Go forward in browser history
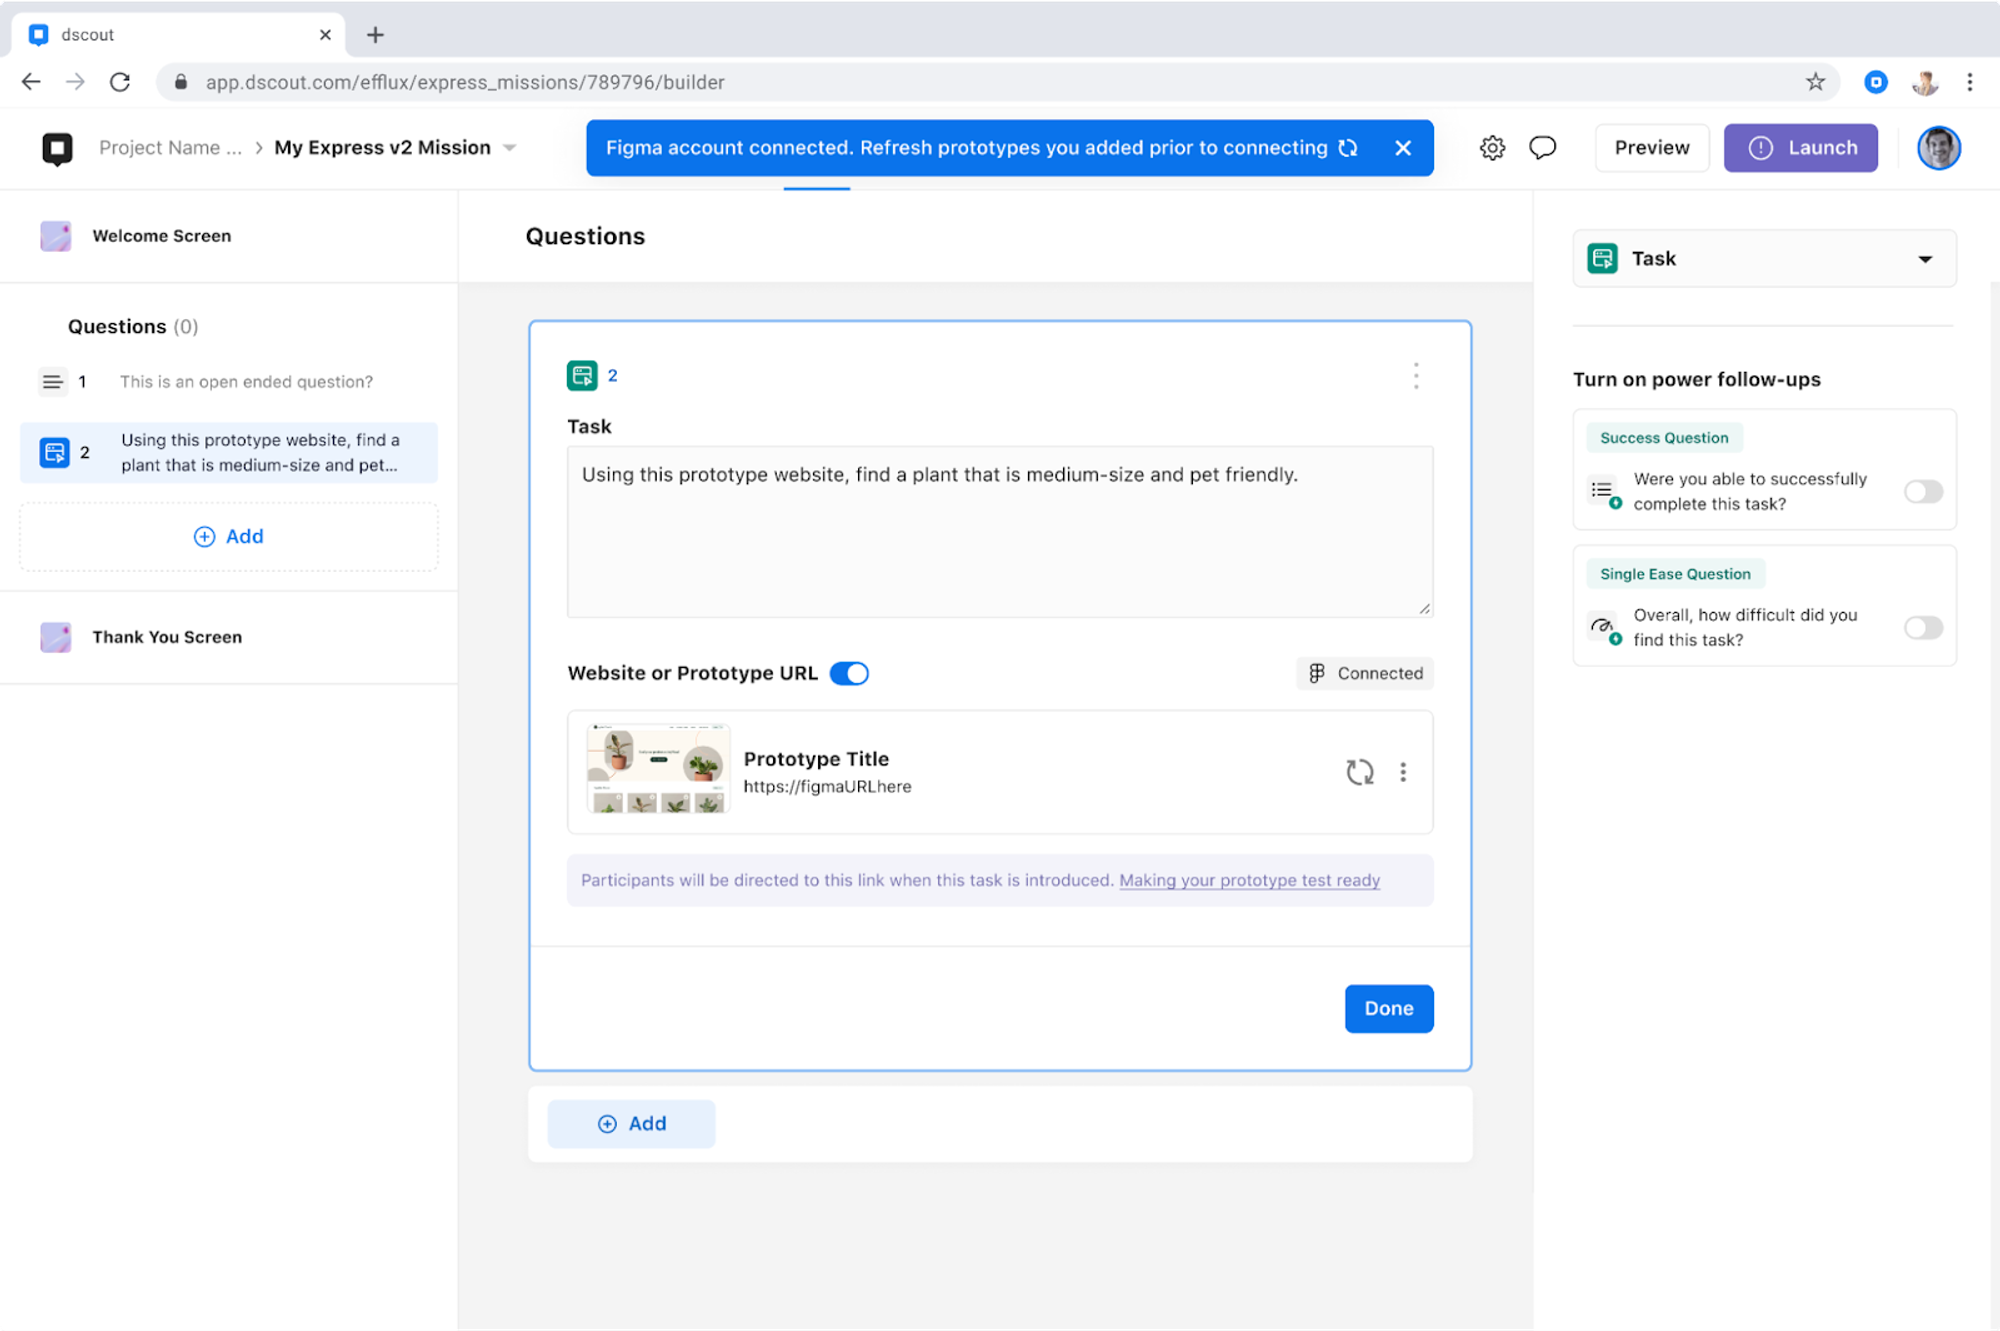The height and width of the screenshot is (1331, 2000). point(76,82)
